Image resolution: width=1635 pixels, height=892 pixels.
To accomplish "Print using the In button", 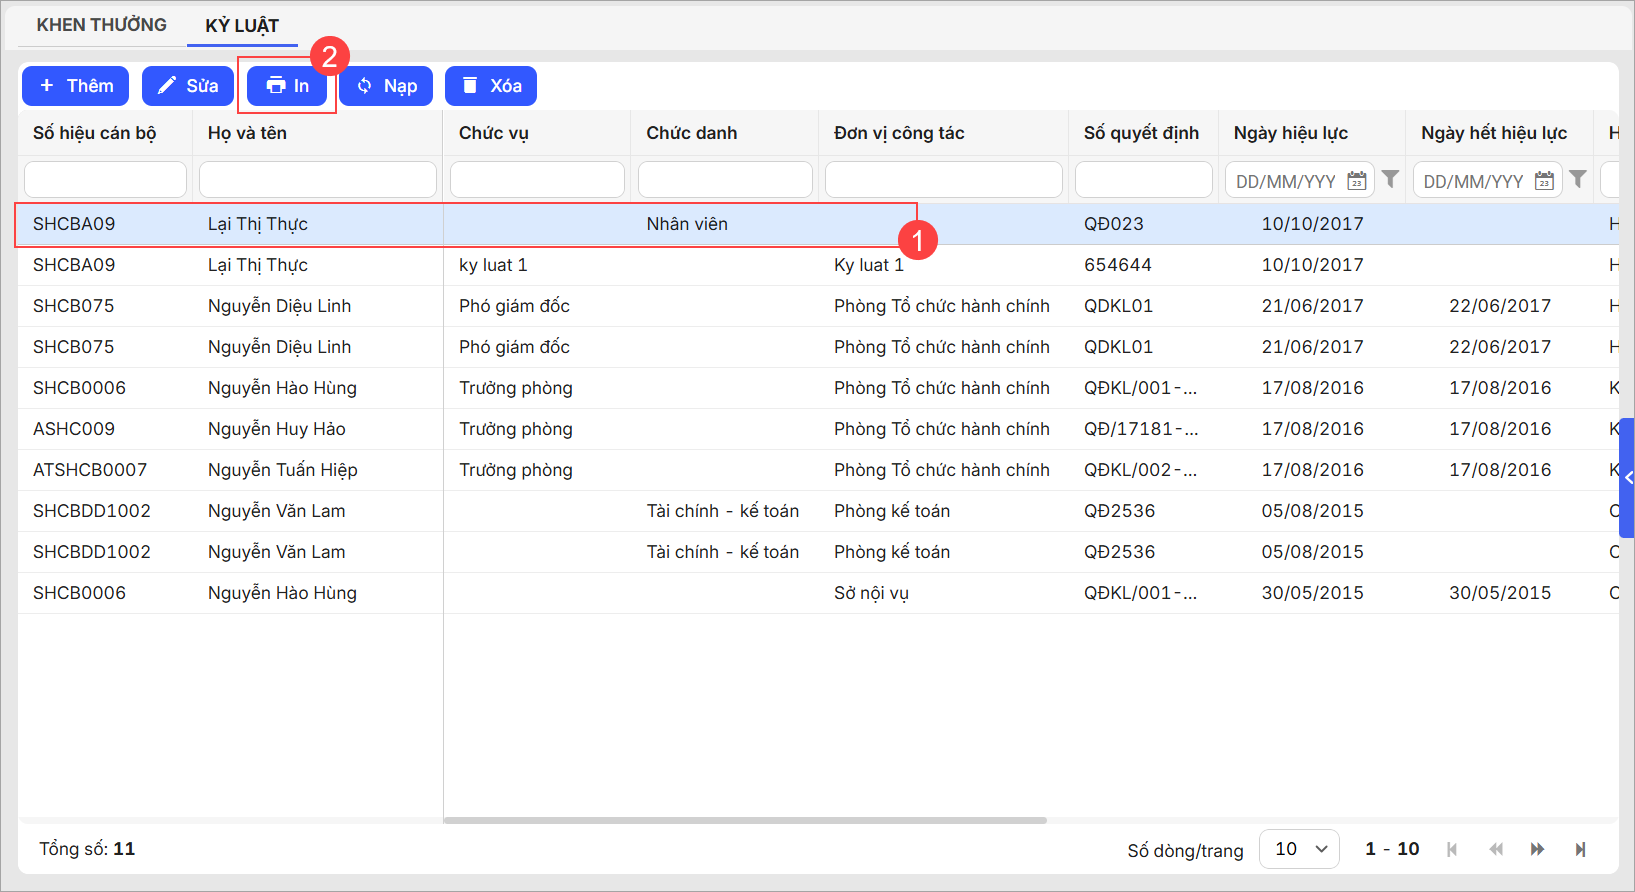I will (x=287, y=86).
